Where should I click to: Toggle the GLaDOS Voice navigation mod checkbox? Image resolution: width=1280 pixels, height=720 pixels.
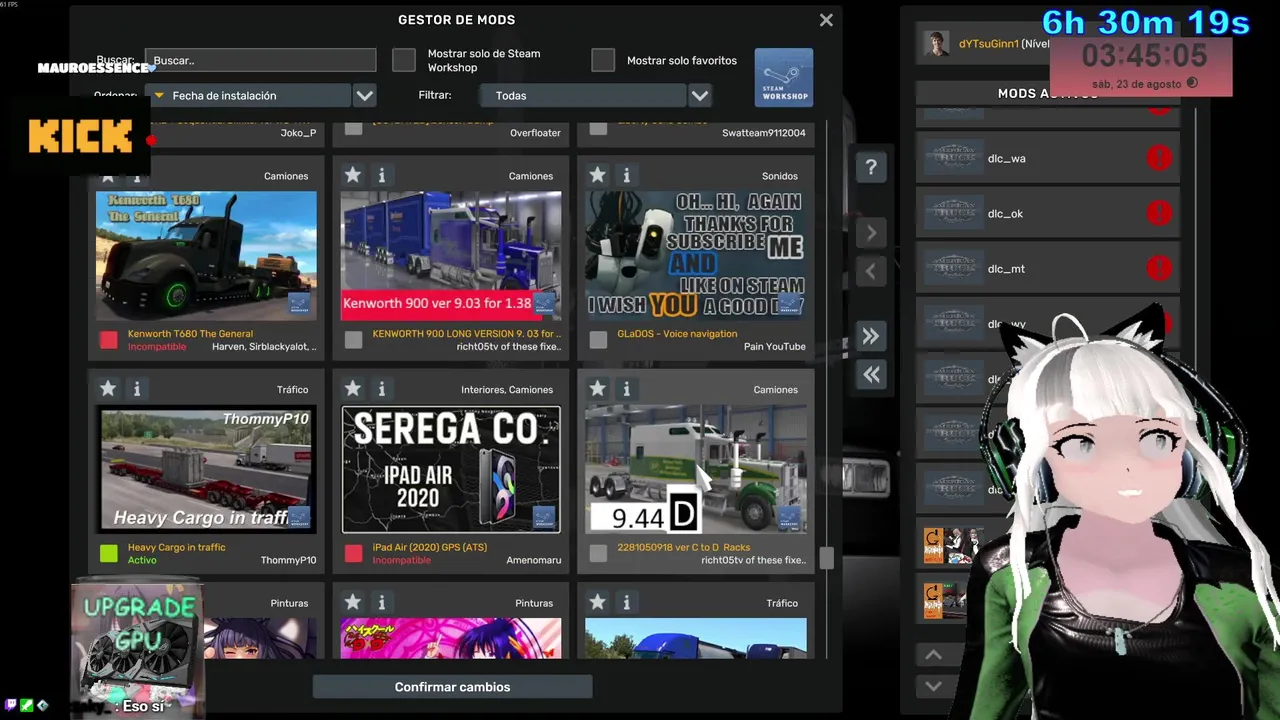[x=598, y=340]
